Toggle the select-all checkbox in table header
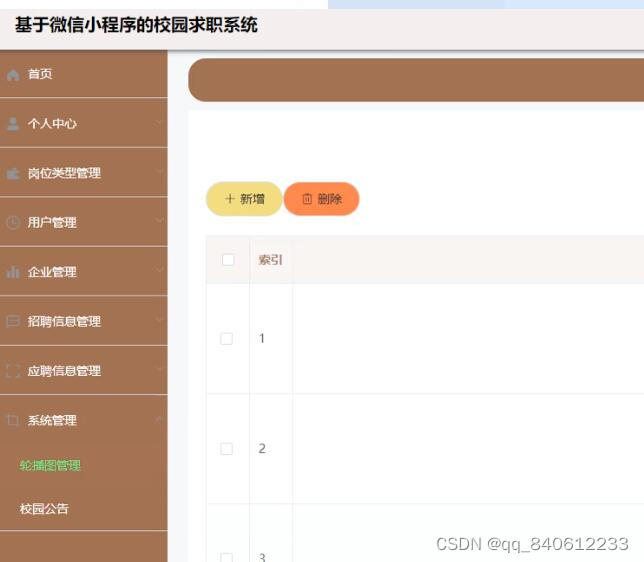Image resolution: width=644 pixels, height=562 pixels. tap(228, 260)
